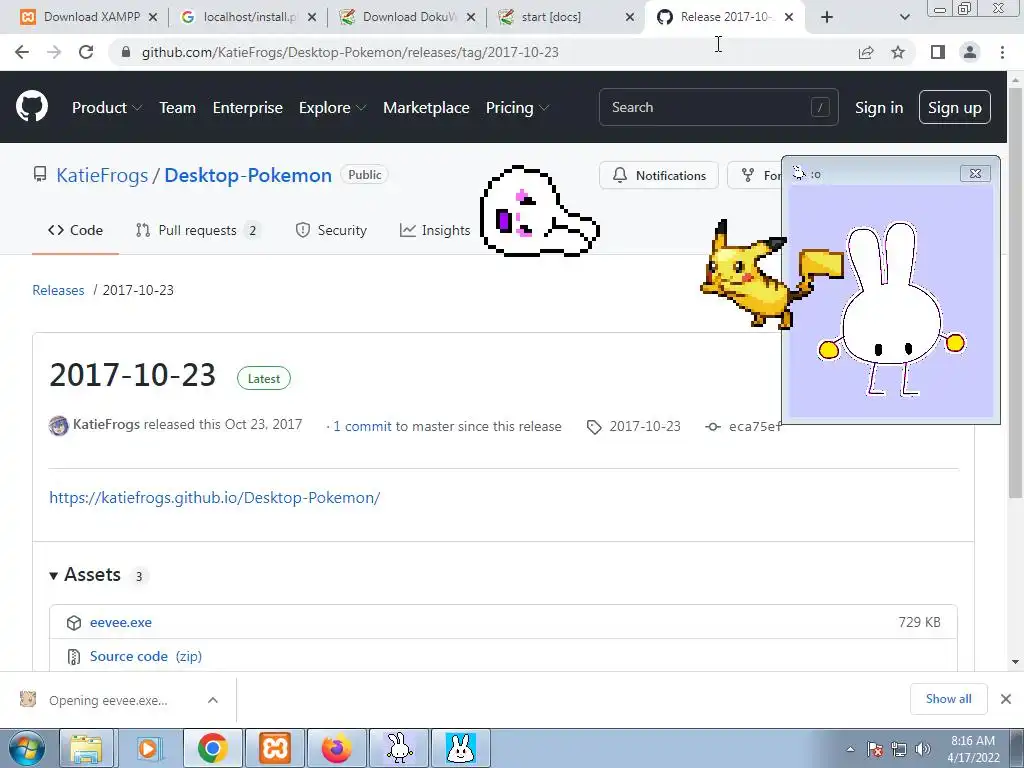Bookmark this page with the star icon

click(898, 52)
